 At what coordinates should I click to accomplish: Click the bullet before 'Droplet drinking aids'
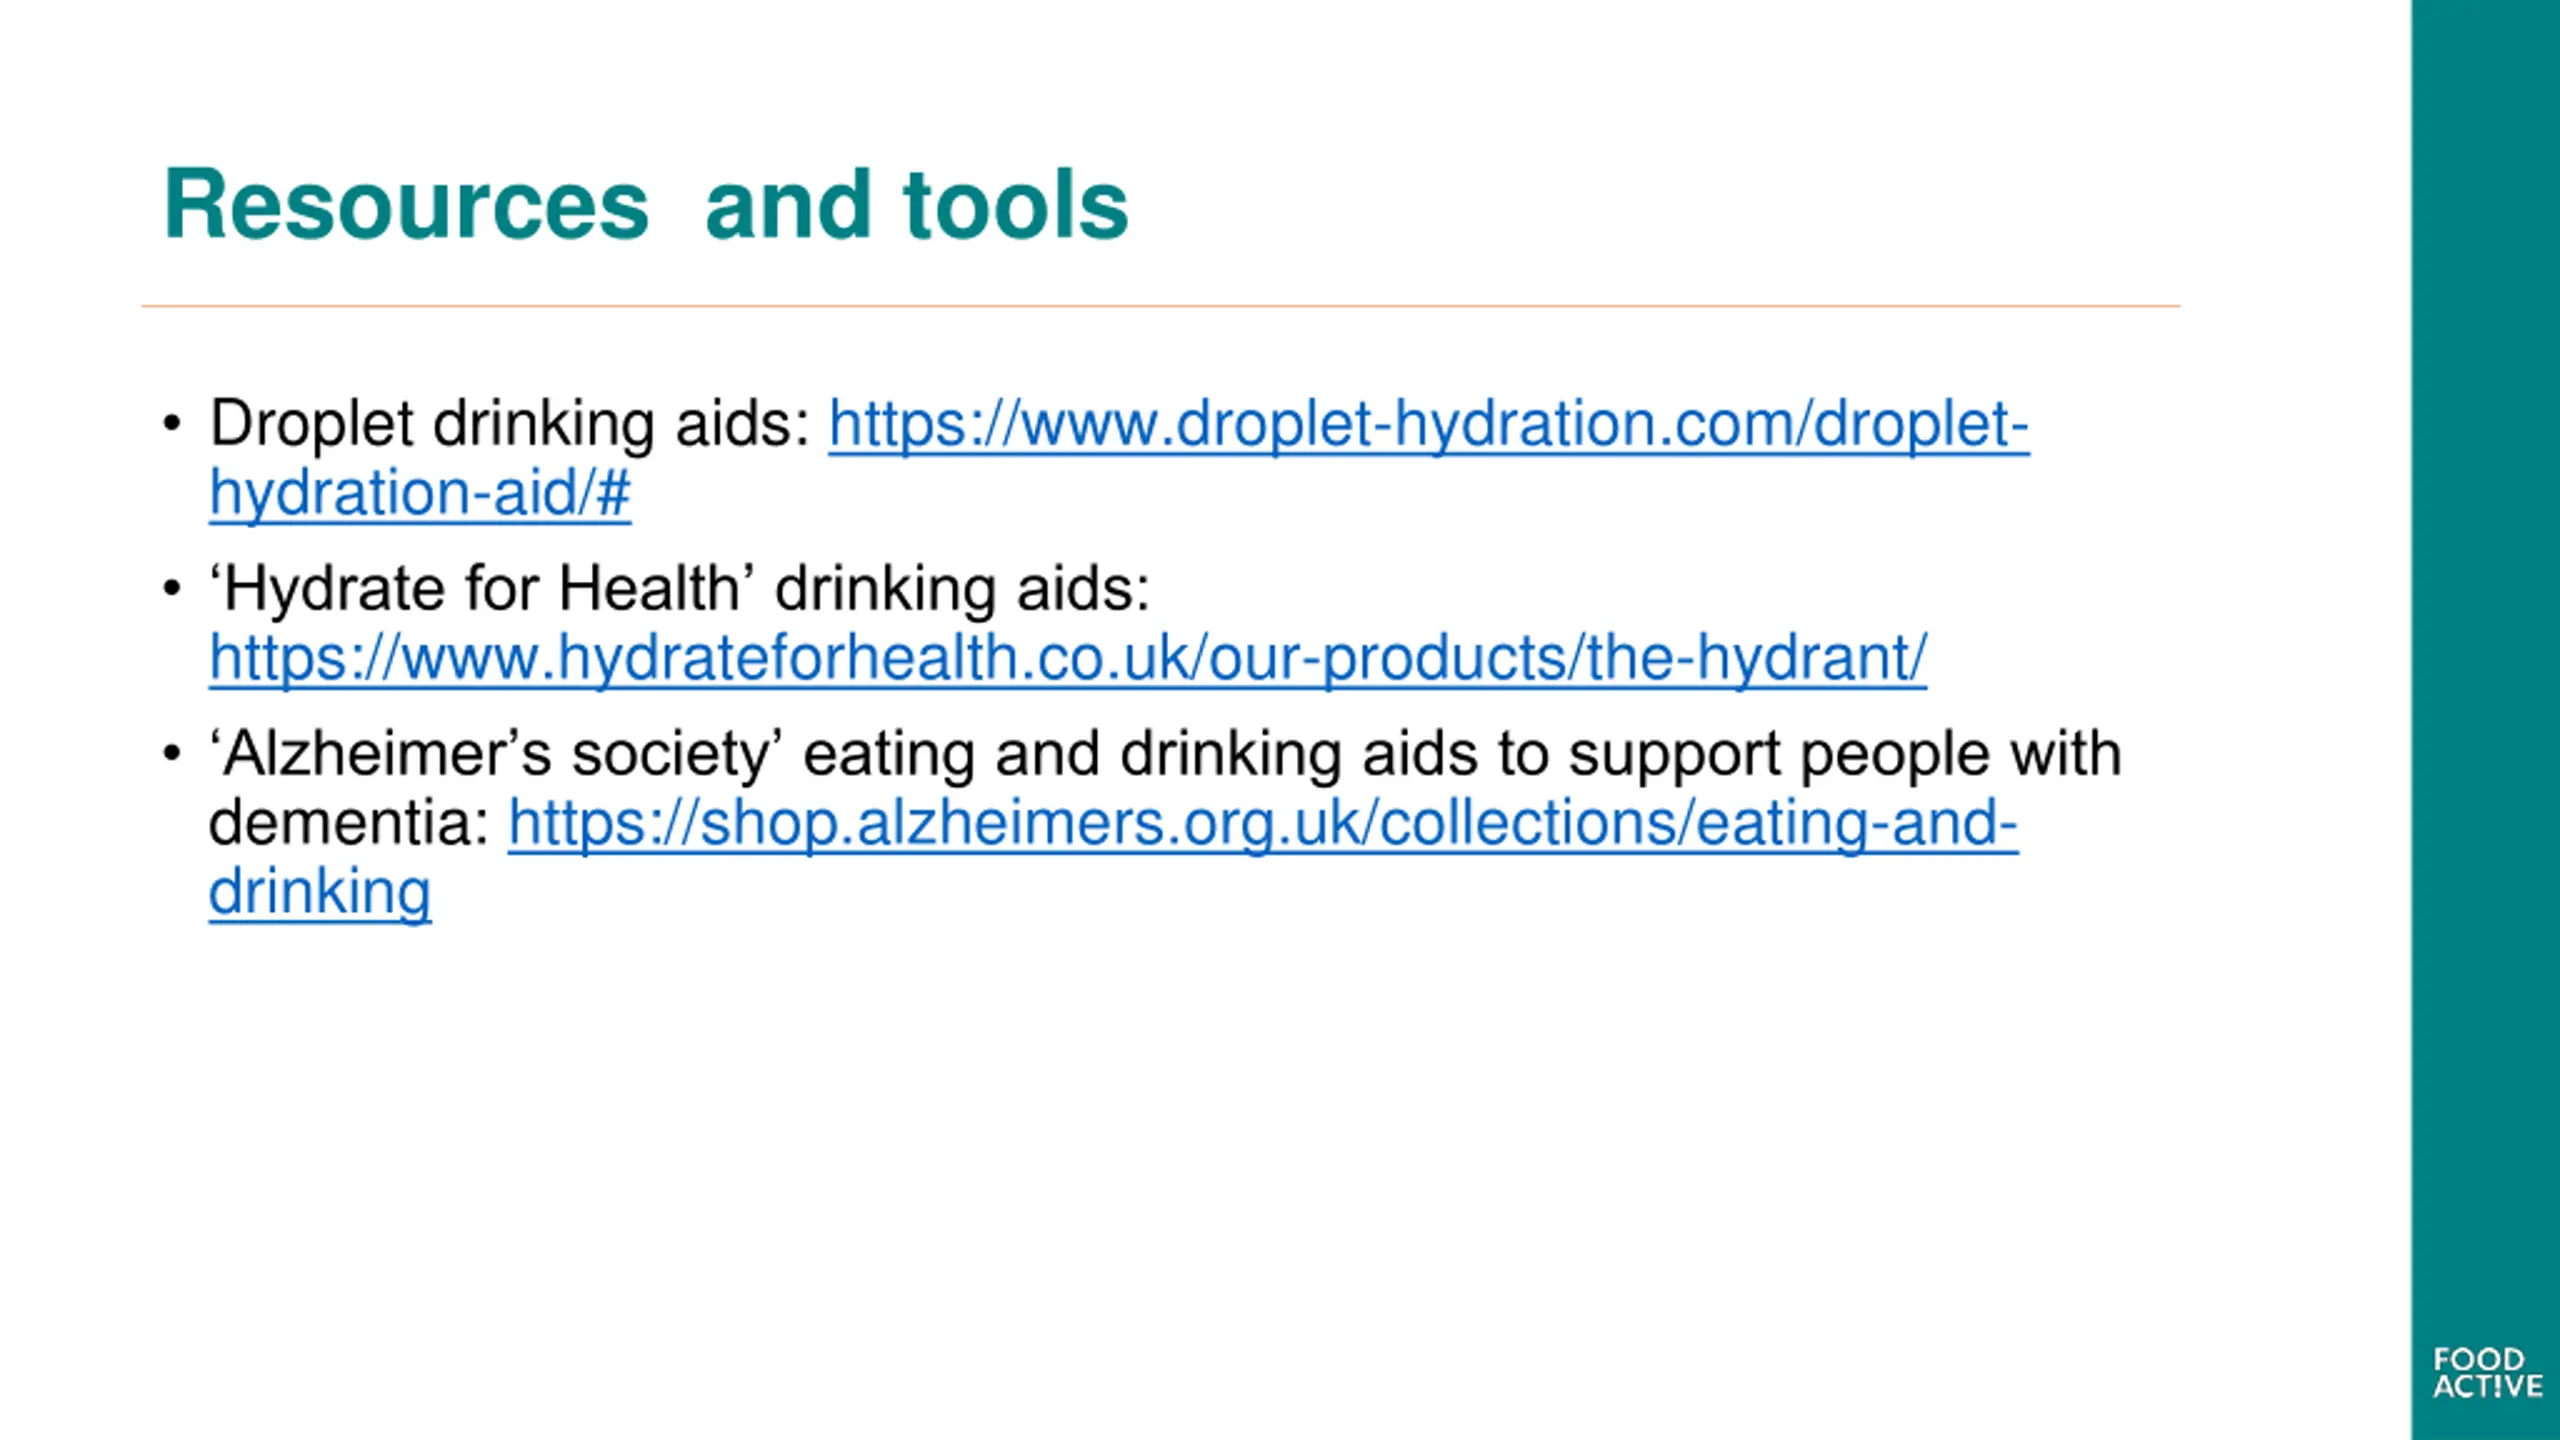point(172,424)
